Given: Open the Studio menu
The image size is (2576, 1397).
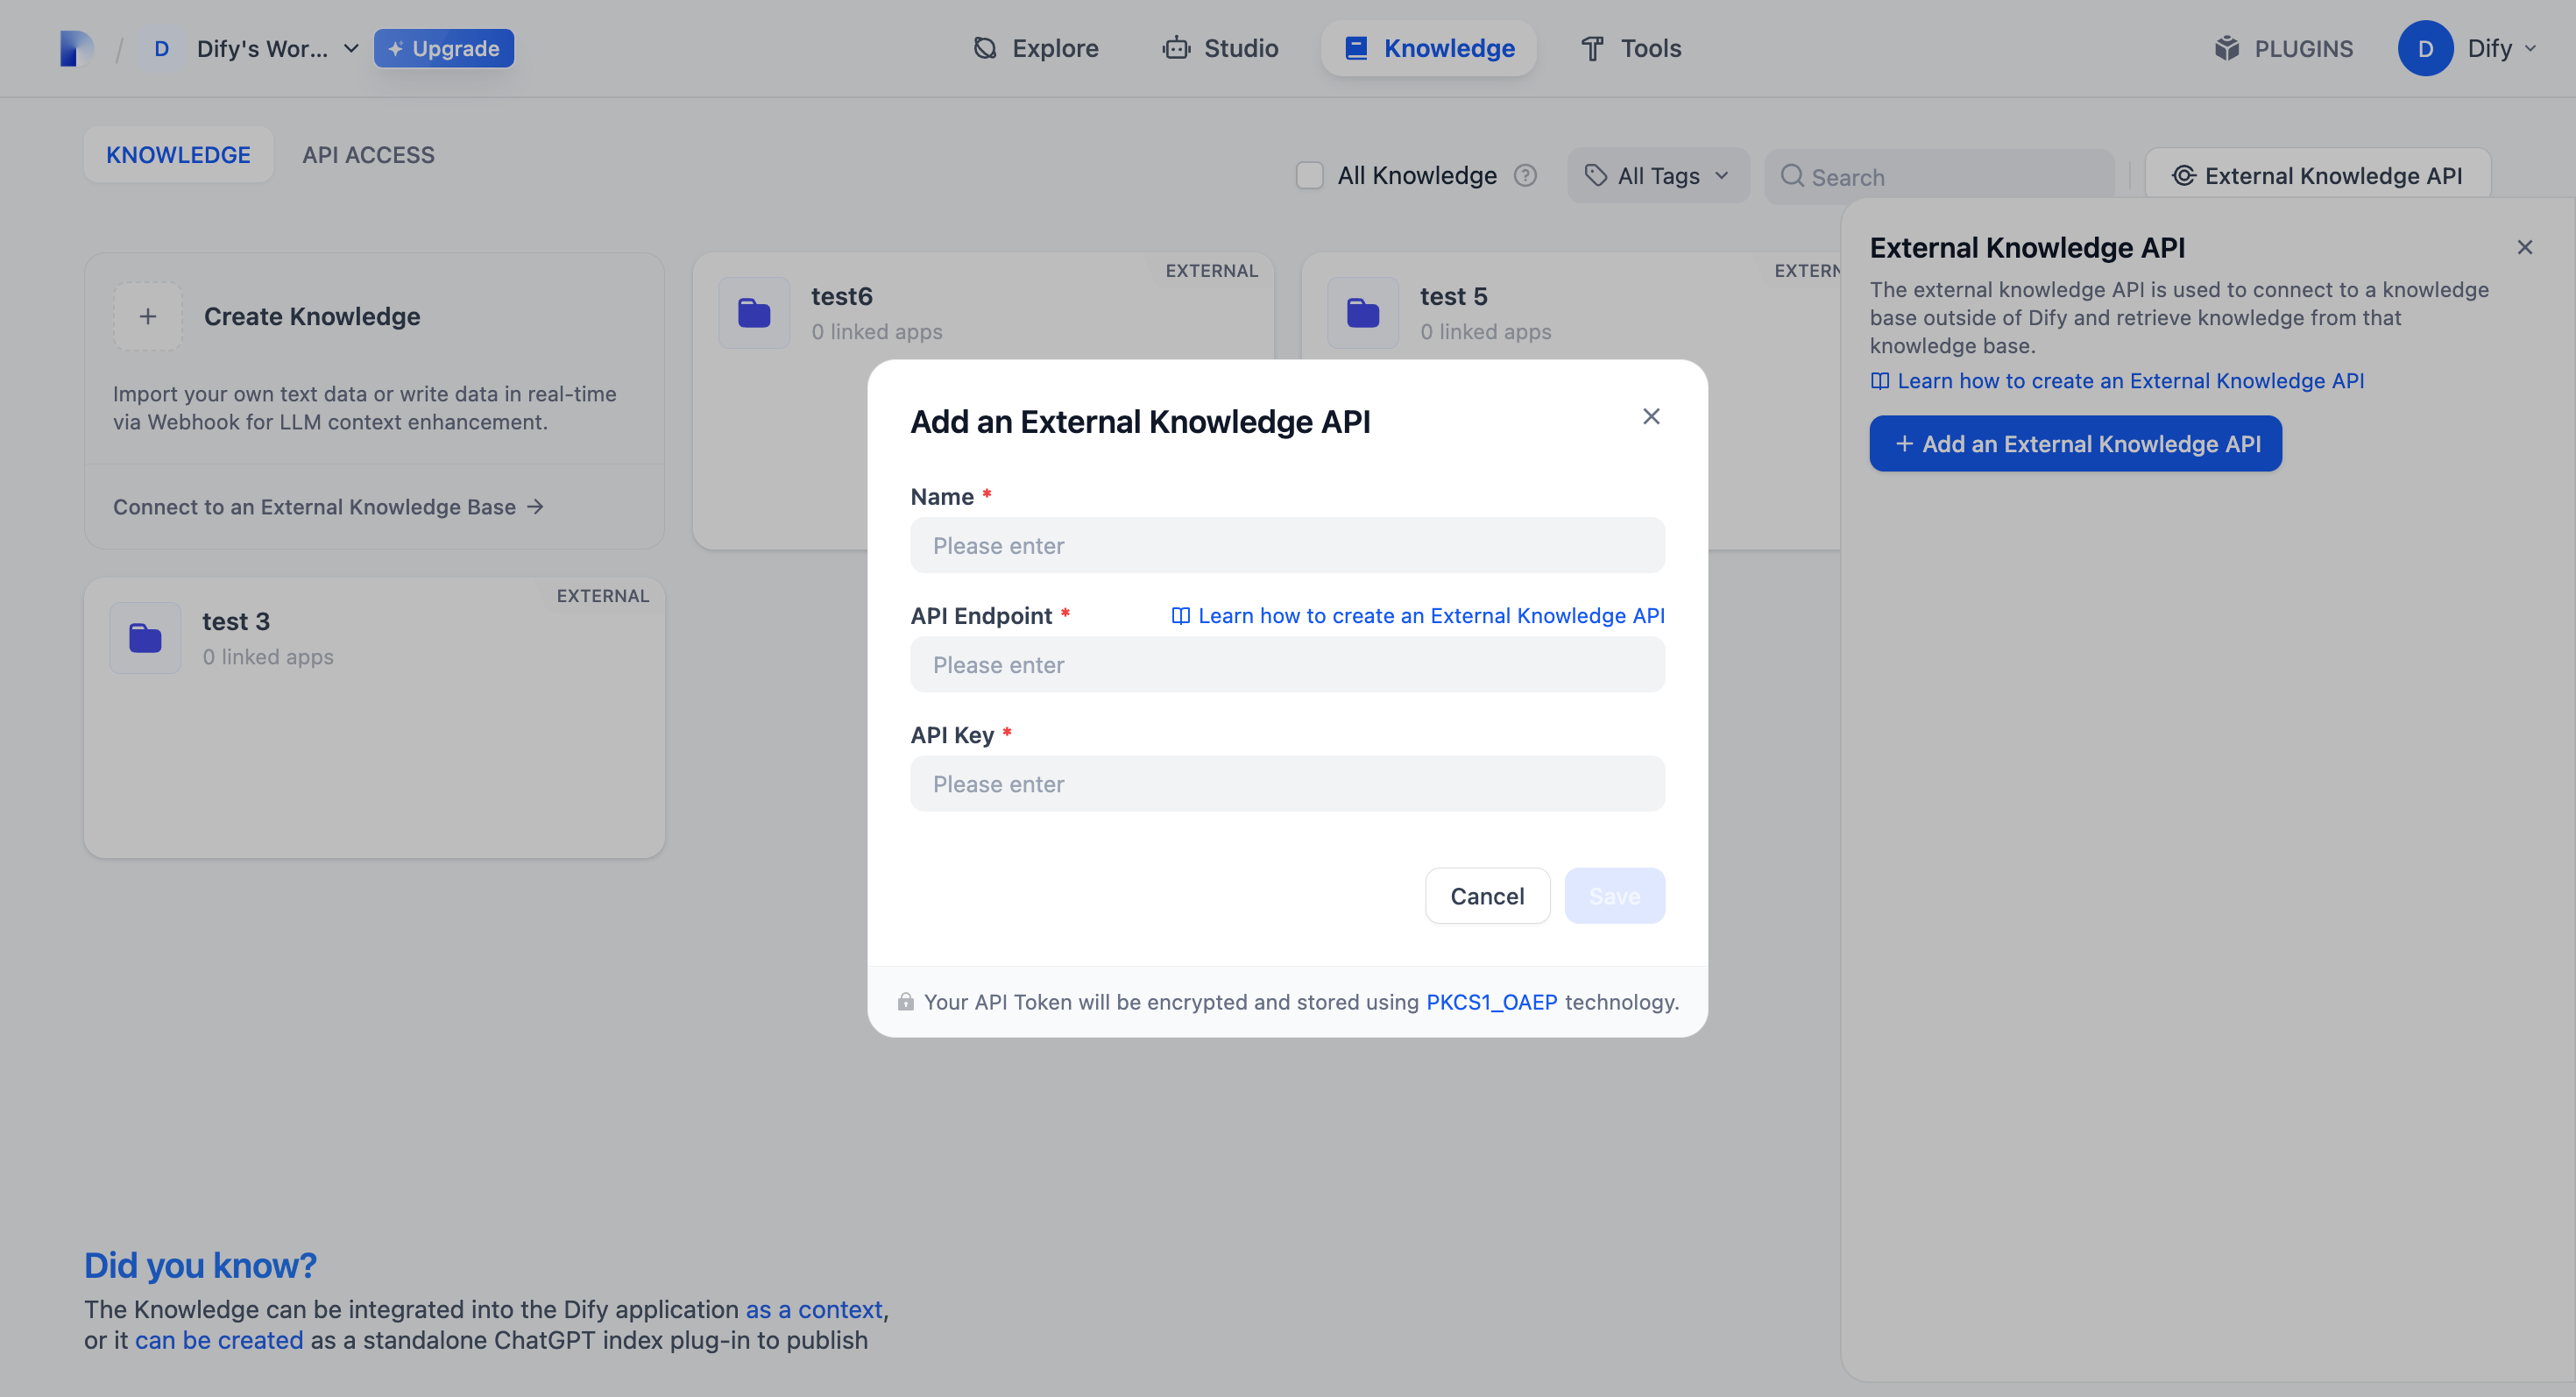Looking at the screenshot, I should point(1220,48).
